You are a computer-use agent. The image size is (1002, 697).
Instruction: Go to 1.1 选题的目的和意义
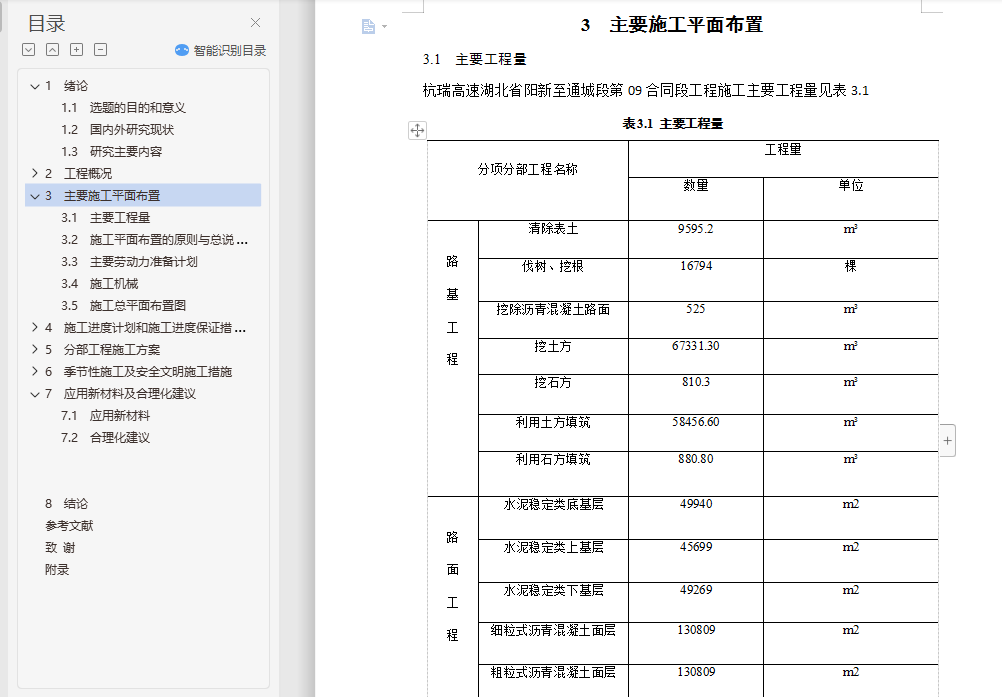click(x=123, y=107)
